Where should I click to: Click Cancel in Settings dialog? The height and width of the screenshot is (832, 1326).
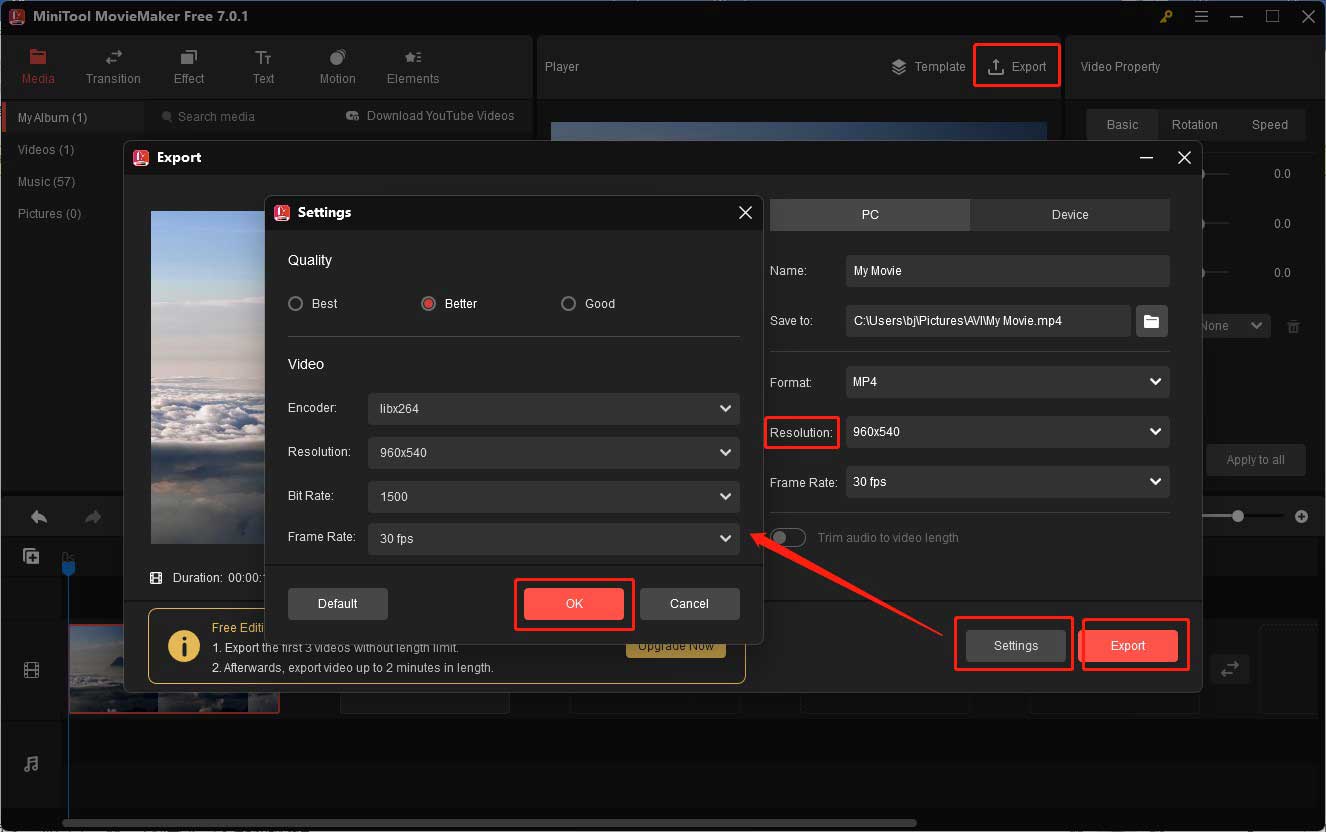pyautogui.click(x=689, y=604)
